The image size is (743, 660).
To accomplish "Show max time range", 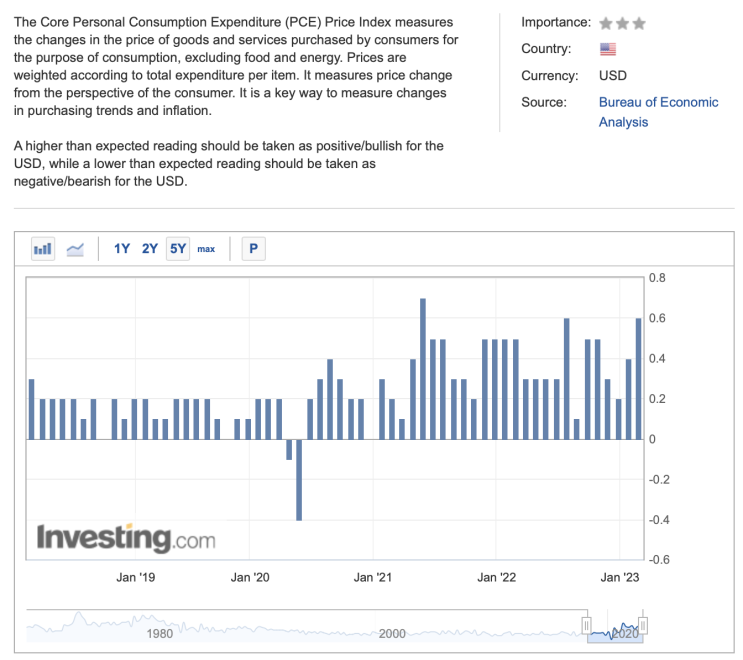I will [206, 249].
